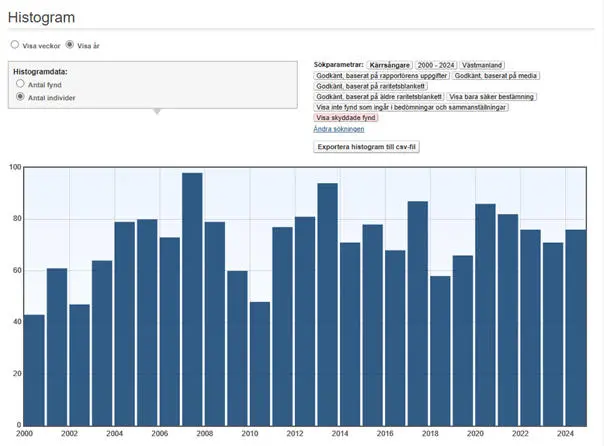Click the histogram bar for year 2018
Screen dimensions: 604x446
pyautogui.click(x=440, y=350)
